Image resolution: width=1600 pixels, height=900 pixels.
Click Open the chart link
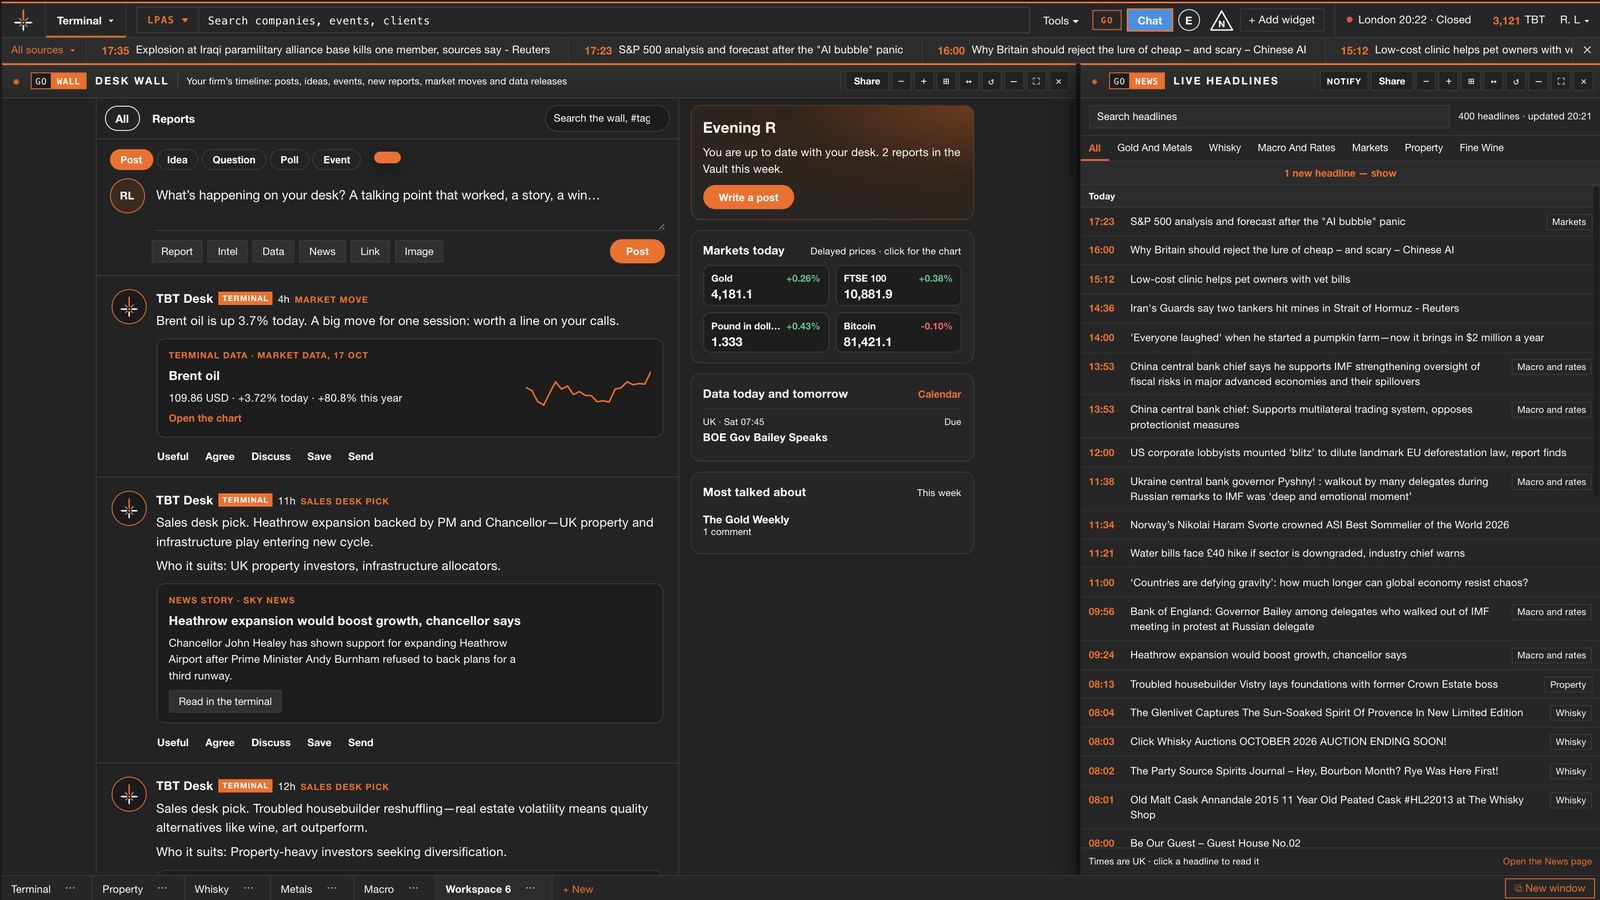[205, 418]
